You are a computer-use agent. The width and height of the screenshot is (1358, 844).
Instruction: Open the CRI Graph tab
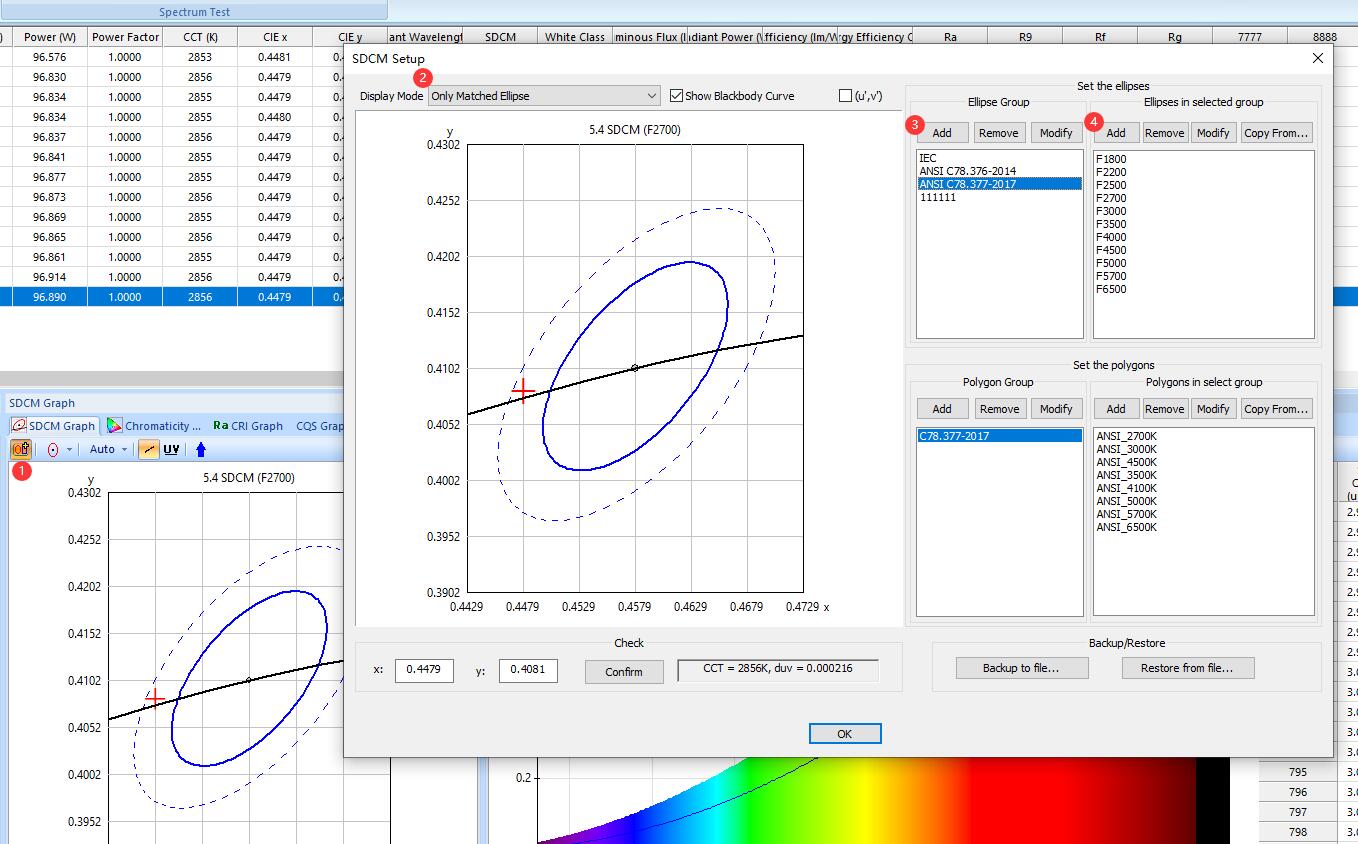click(x=248, y=426)
